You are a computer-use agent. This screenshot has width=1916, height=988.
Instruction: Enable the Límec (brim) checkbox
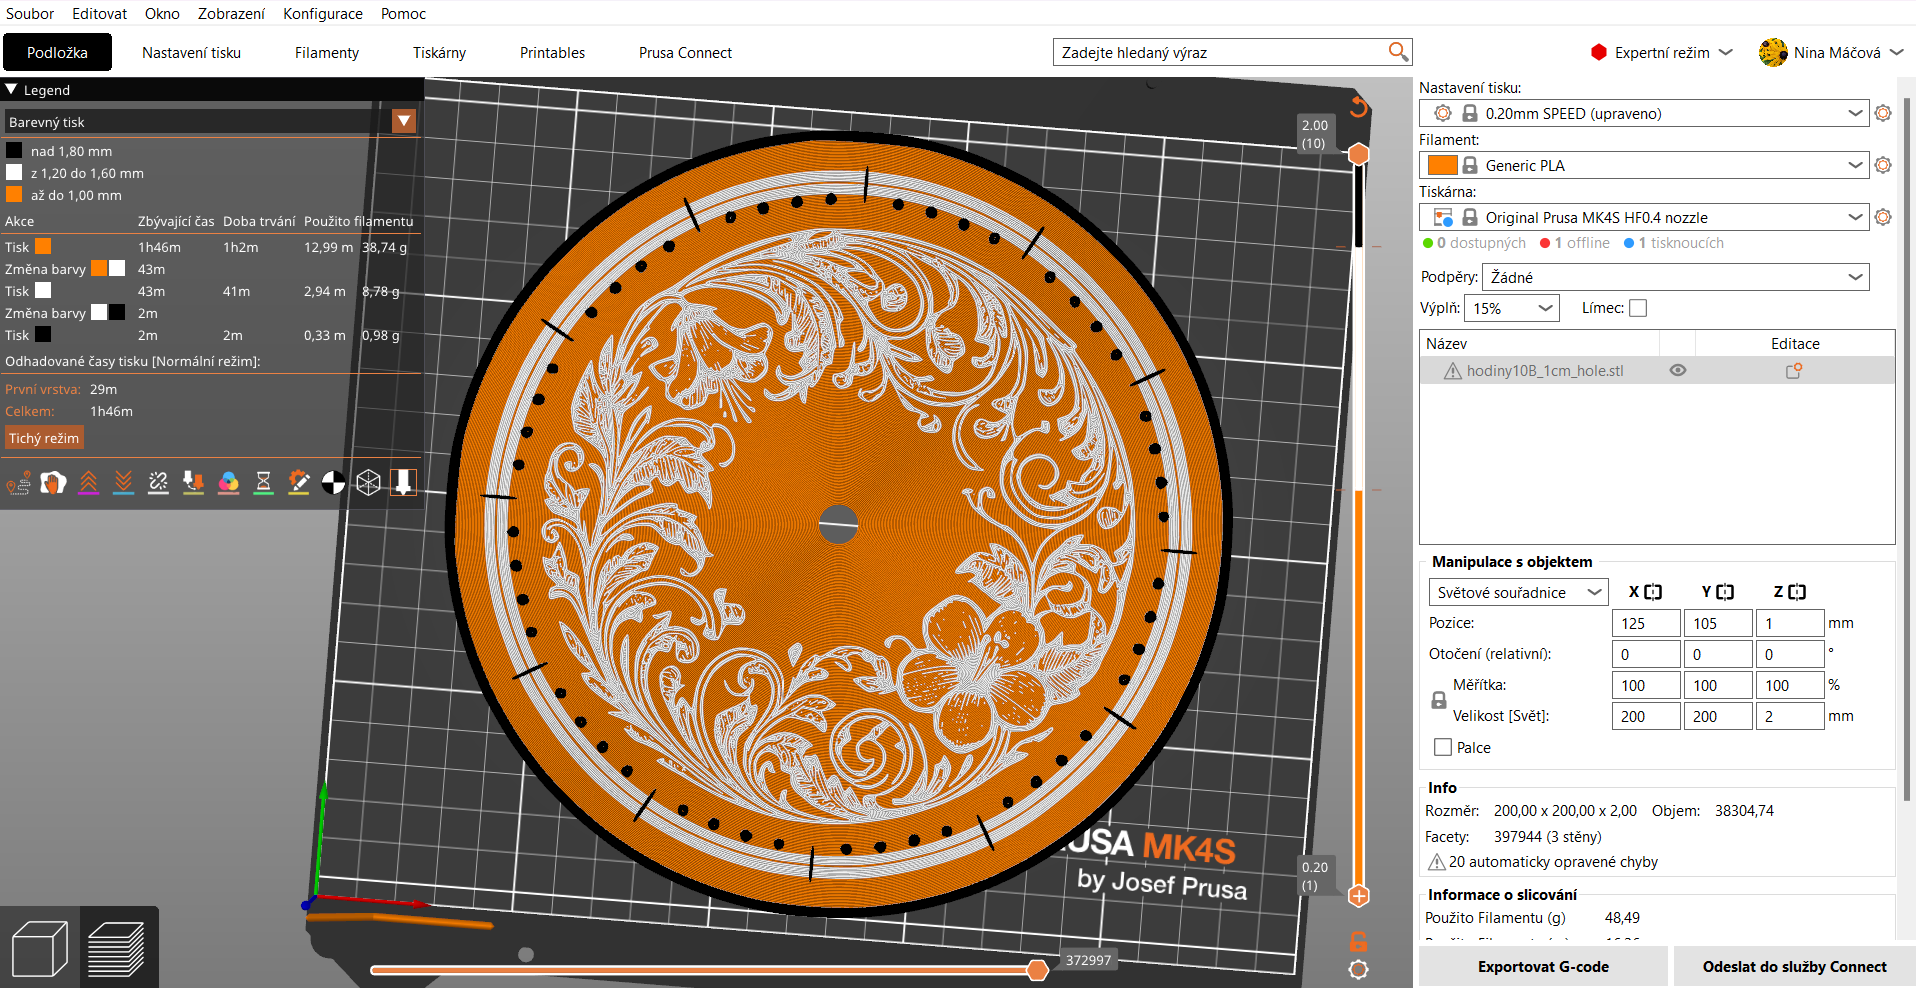coord(1638,308)
